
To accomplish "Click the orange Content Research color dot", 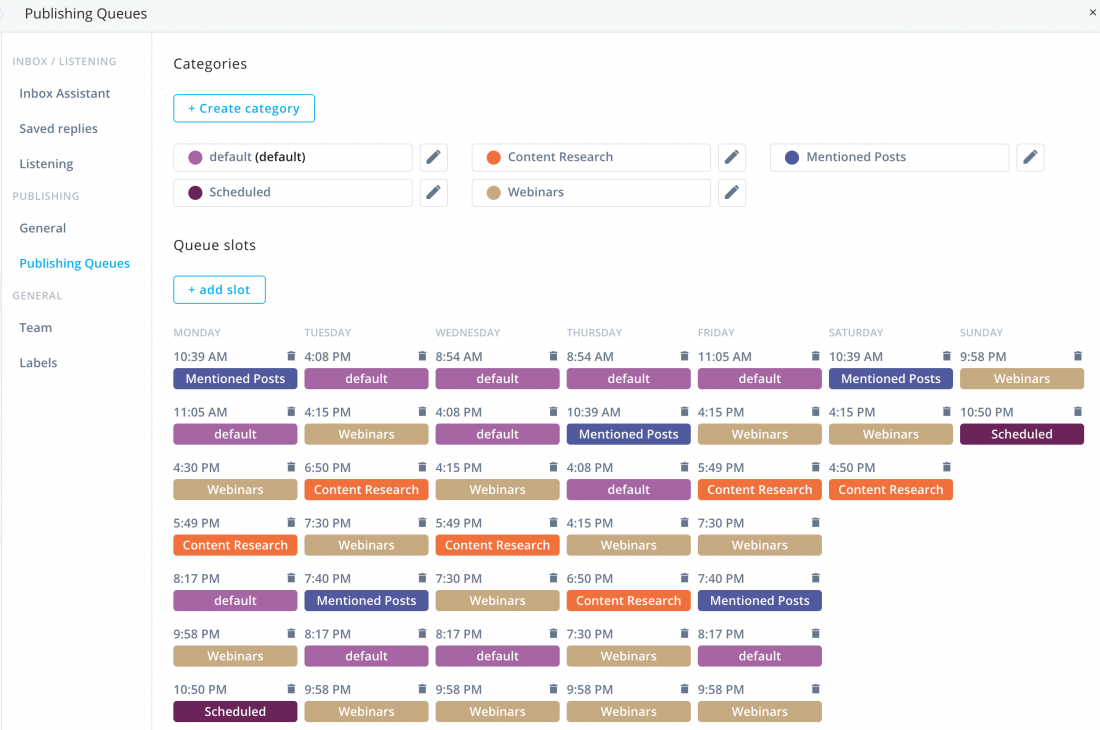I will pyautogui.click(x=493, y=158).
